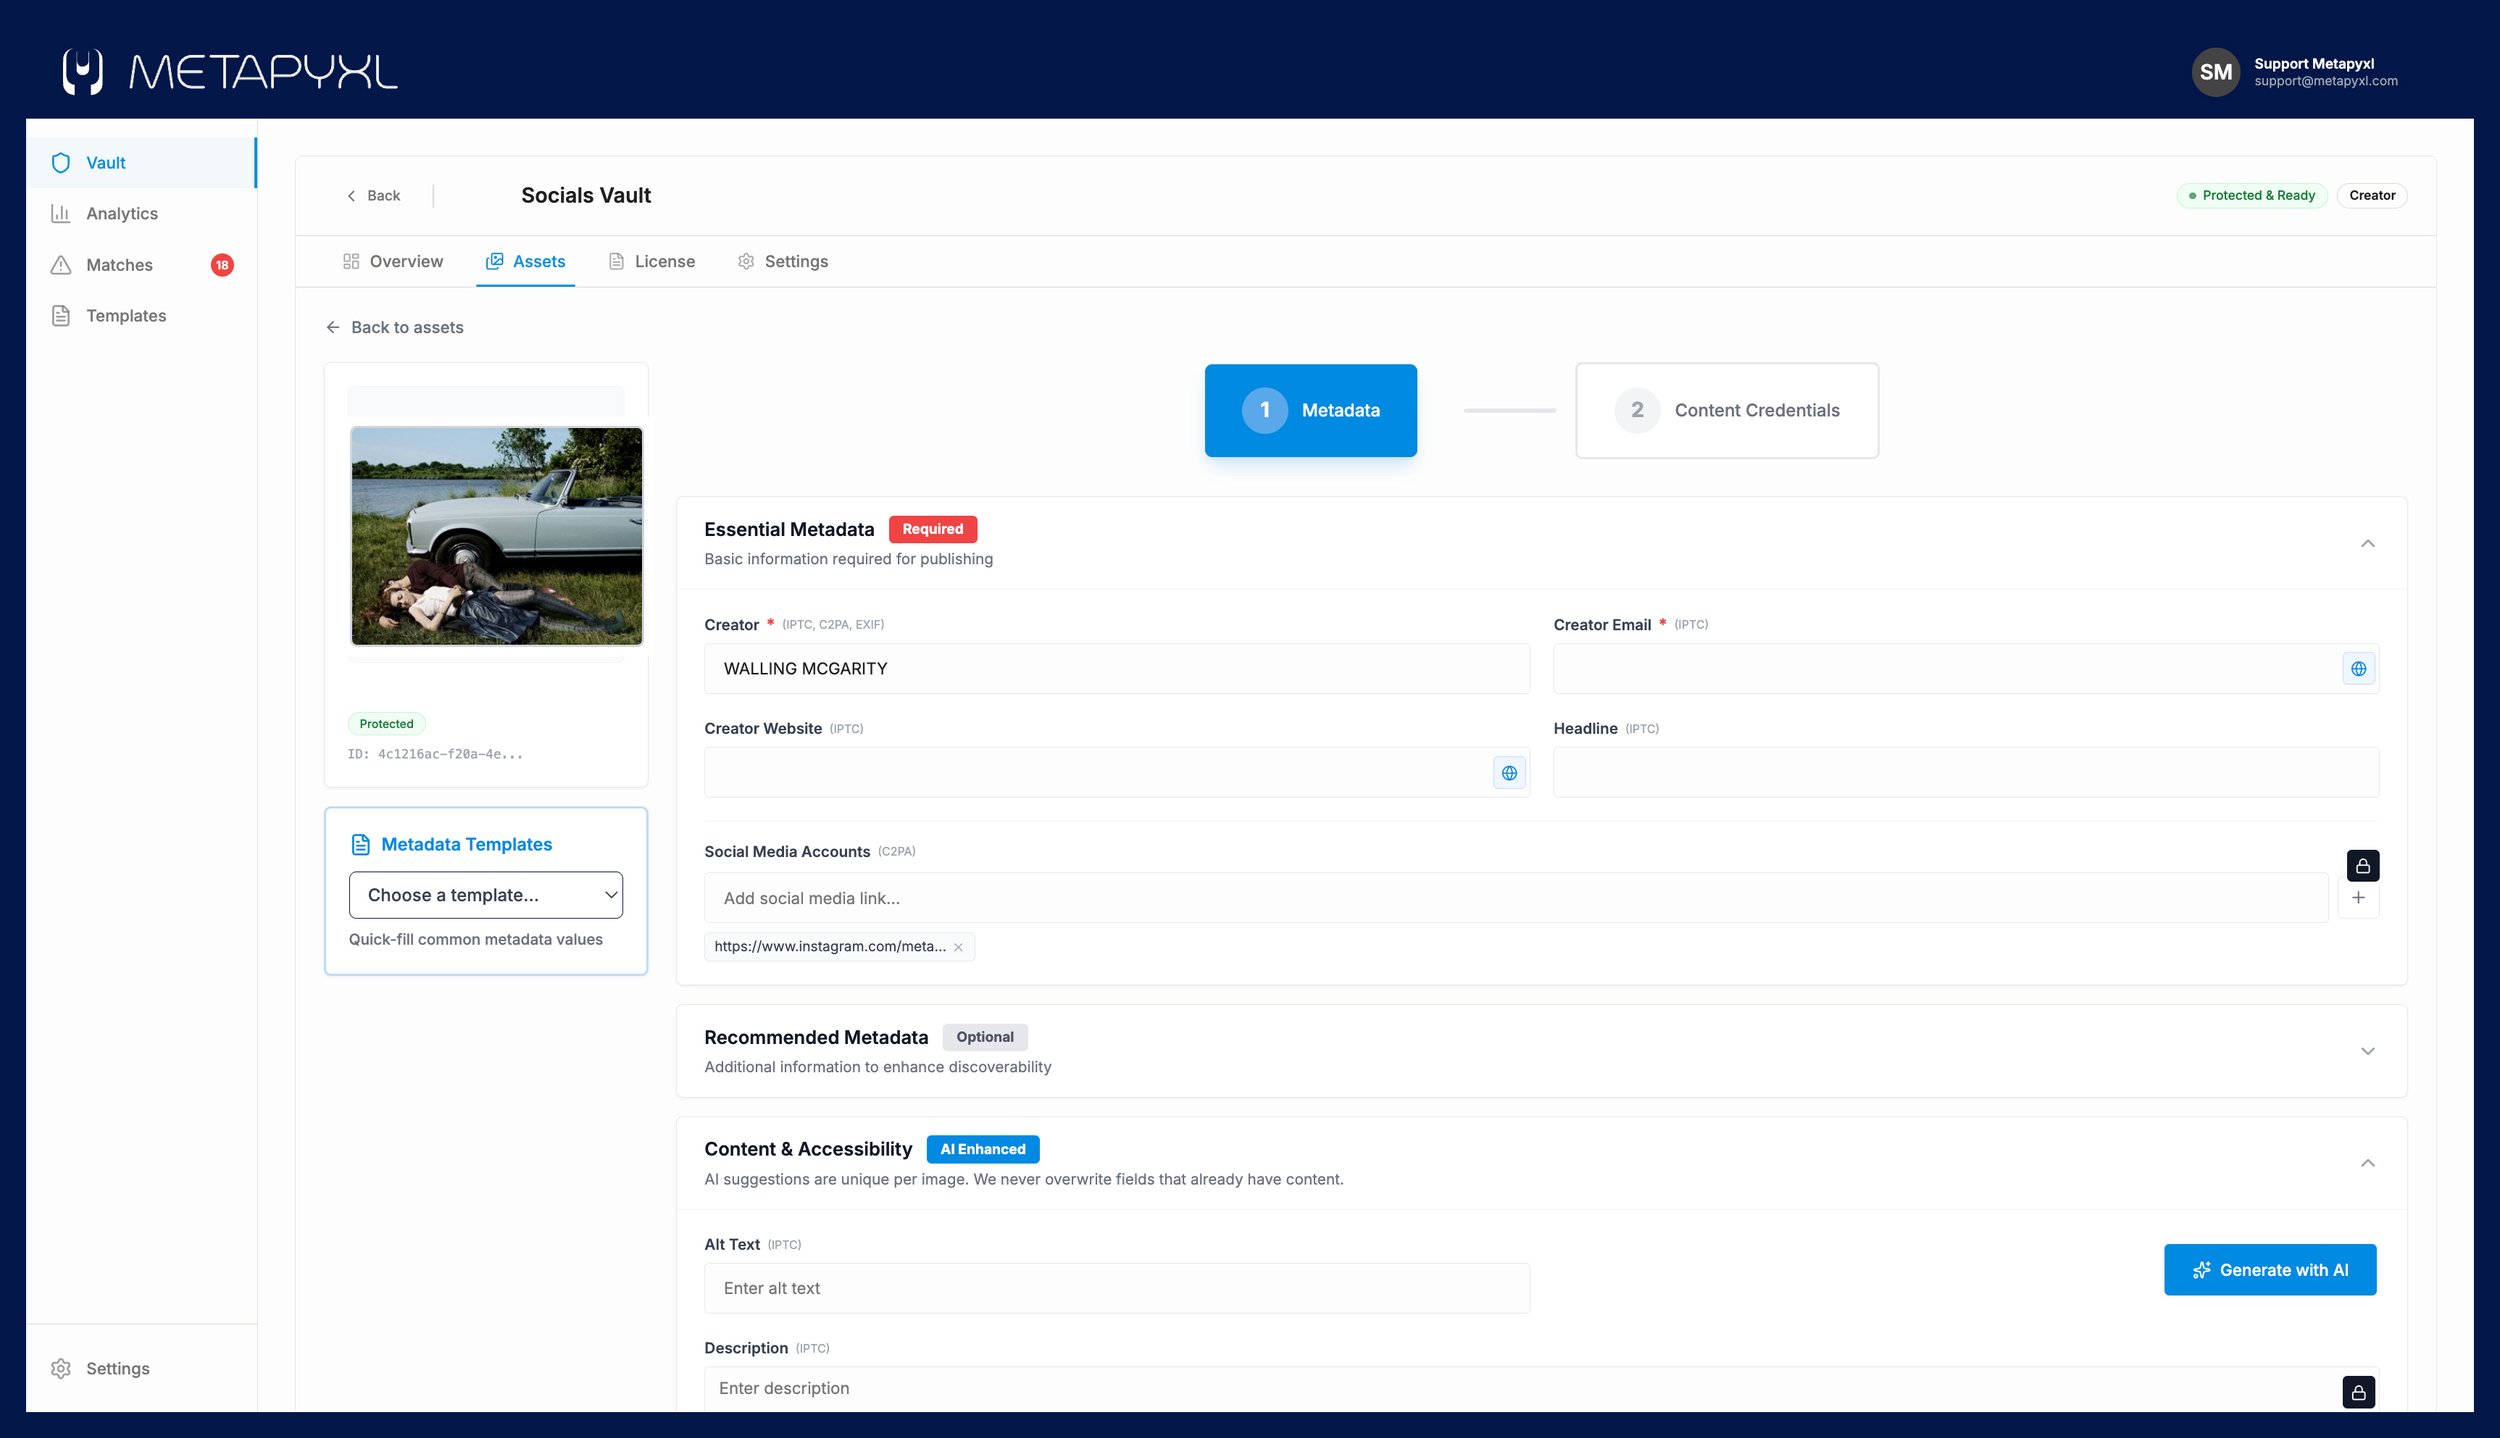Click the Back to assets link
2500x1438 pixels.
pyautogui.click(x=395, y=328)
